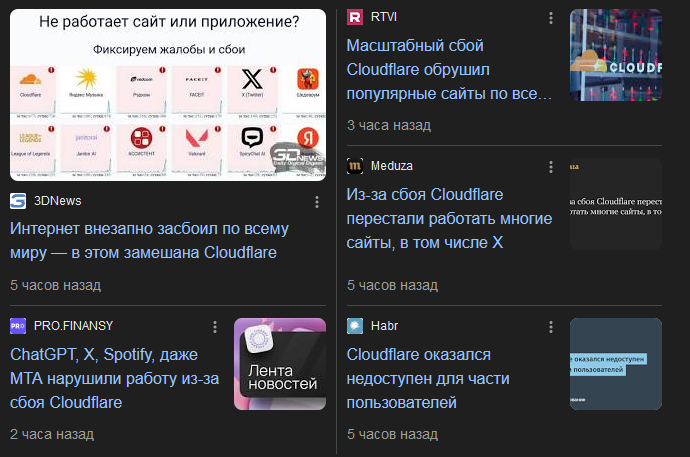Click the RTVI red logo icon
The width and height of the screenshot is (690, 457).
[x=355, y=17]
